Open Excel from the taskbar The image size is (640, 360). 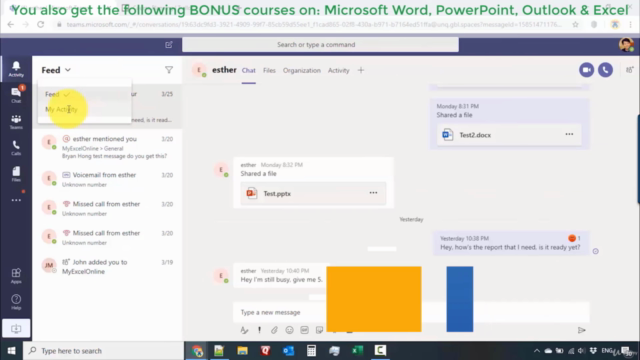point(358,351)
